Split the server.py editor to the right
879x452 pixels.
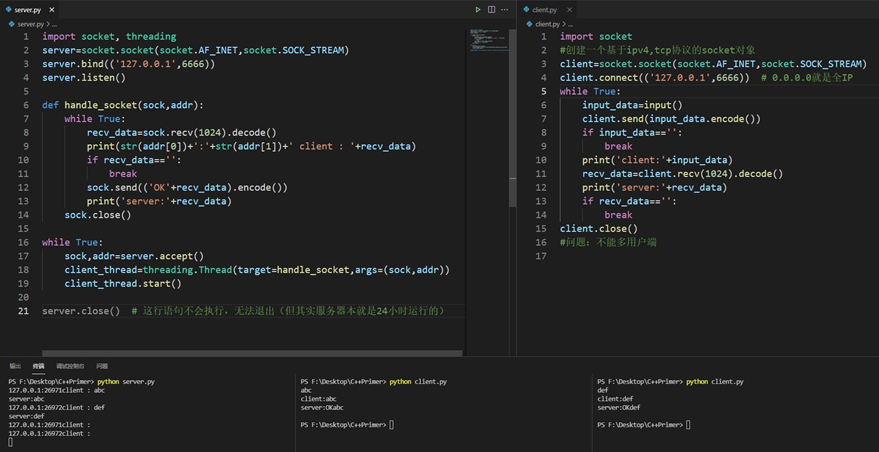tap(491, 10)
